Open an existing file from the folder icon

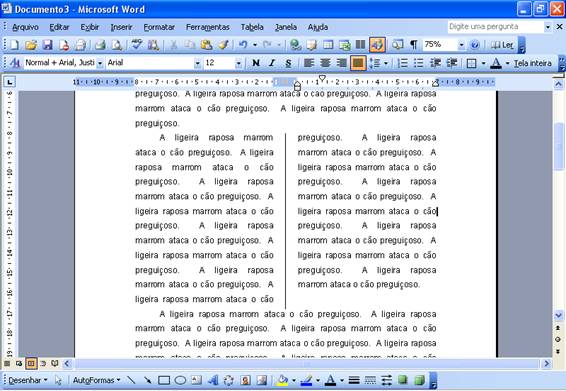(31, 45)
